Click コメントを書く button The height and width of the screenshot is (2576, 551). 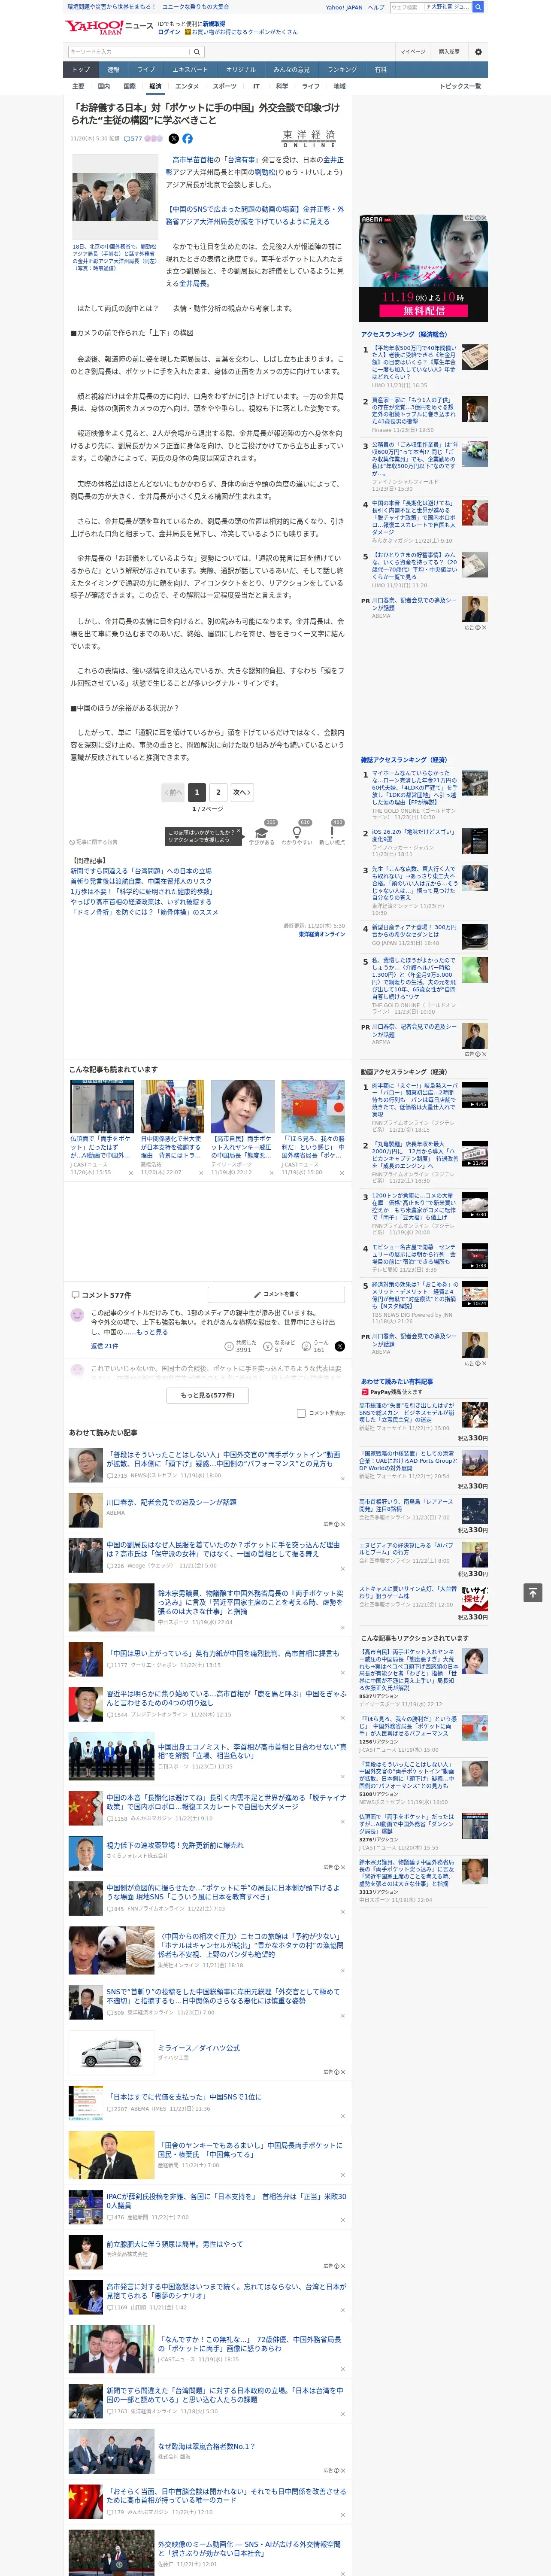point(276,1294)
